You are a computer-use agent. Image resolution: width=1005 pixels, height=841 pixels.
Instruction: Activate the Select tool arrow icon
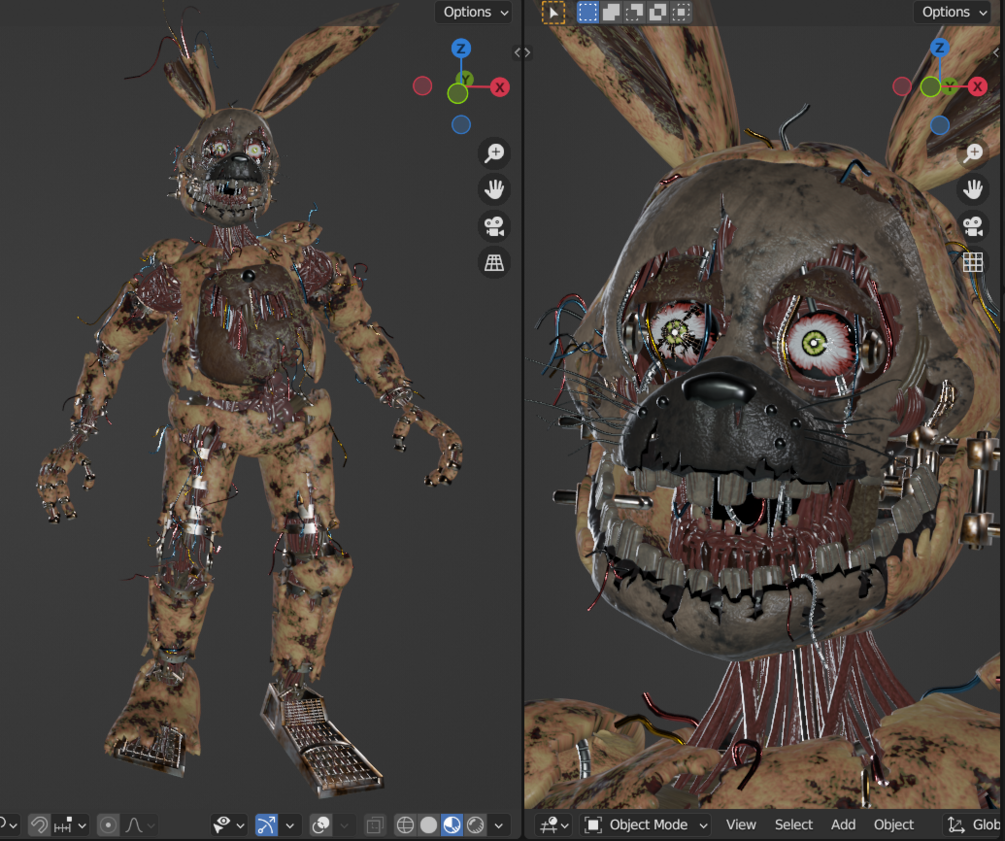tap(553, 12)
